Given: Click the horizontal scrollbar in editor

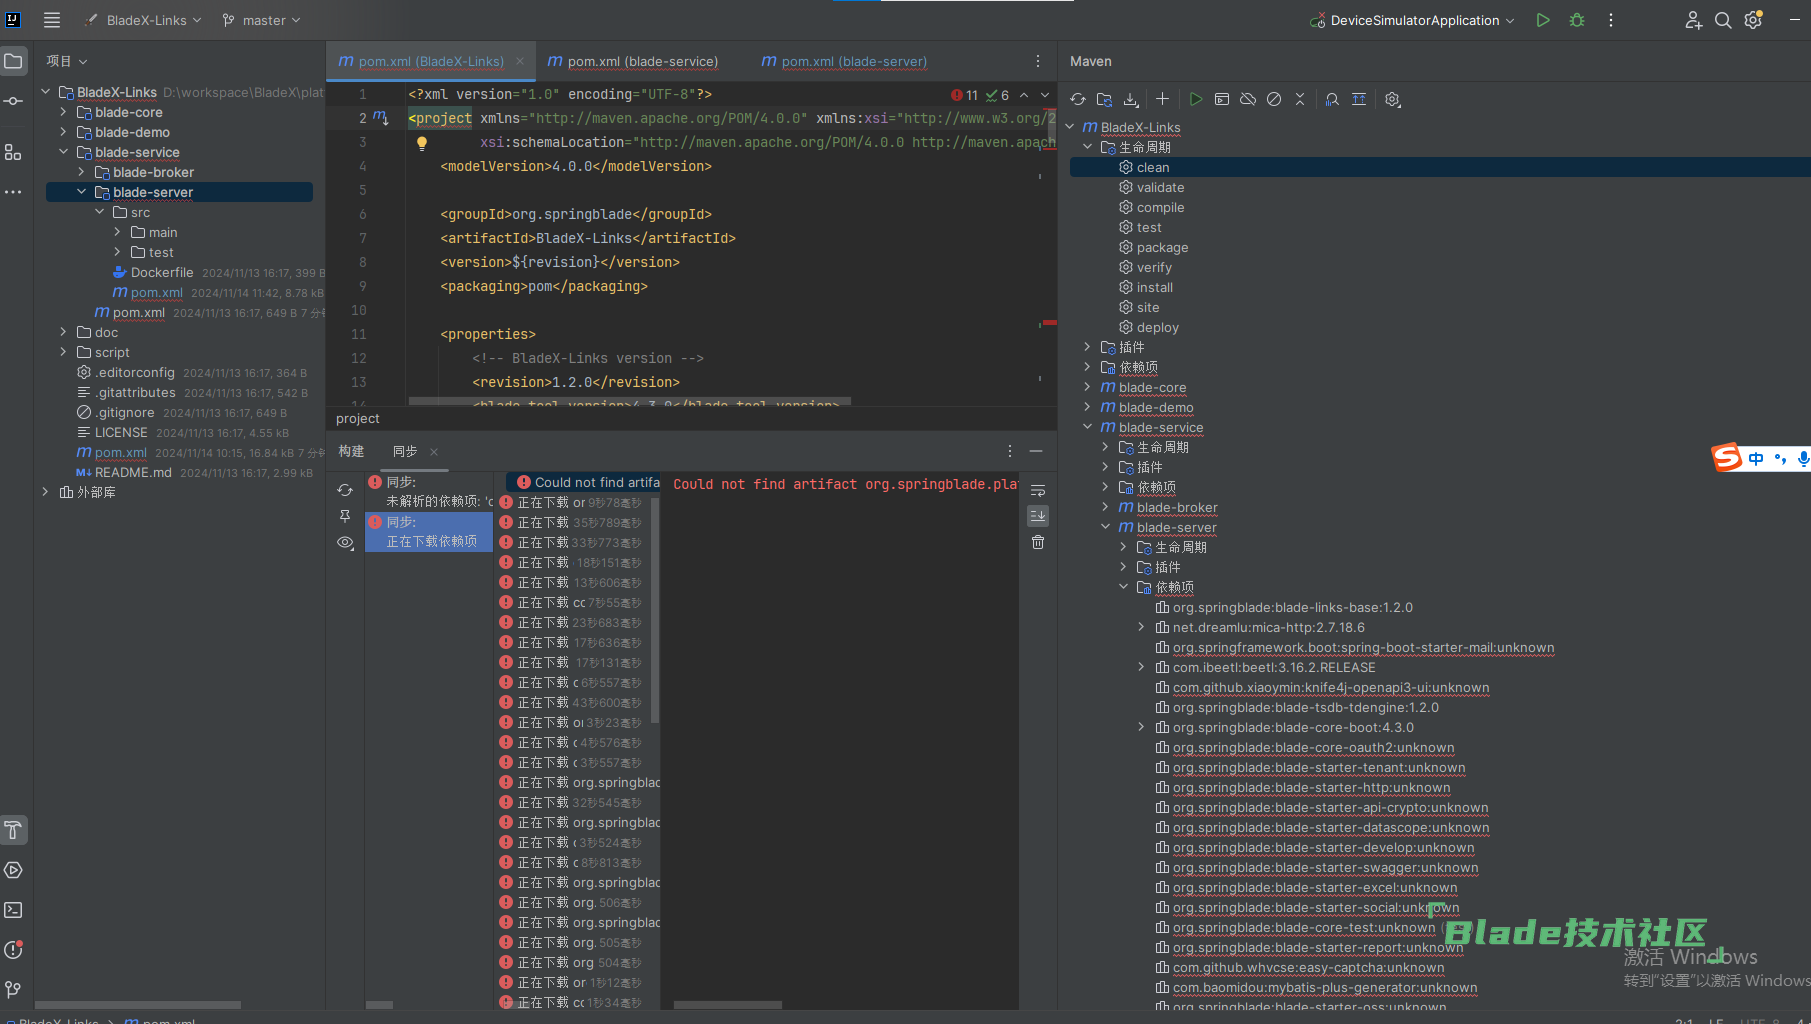Looking at the screenshot, I should (630, 401).
